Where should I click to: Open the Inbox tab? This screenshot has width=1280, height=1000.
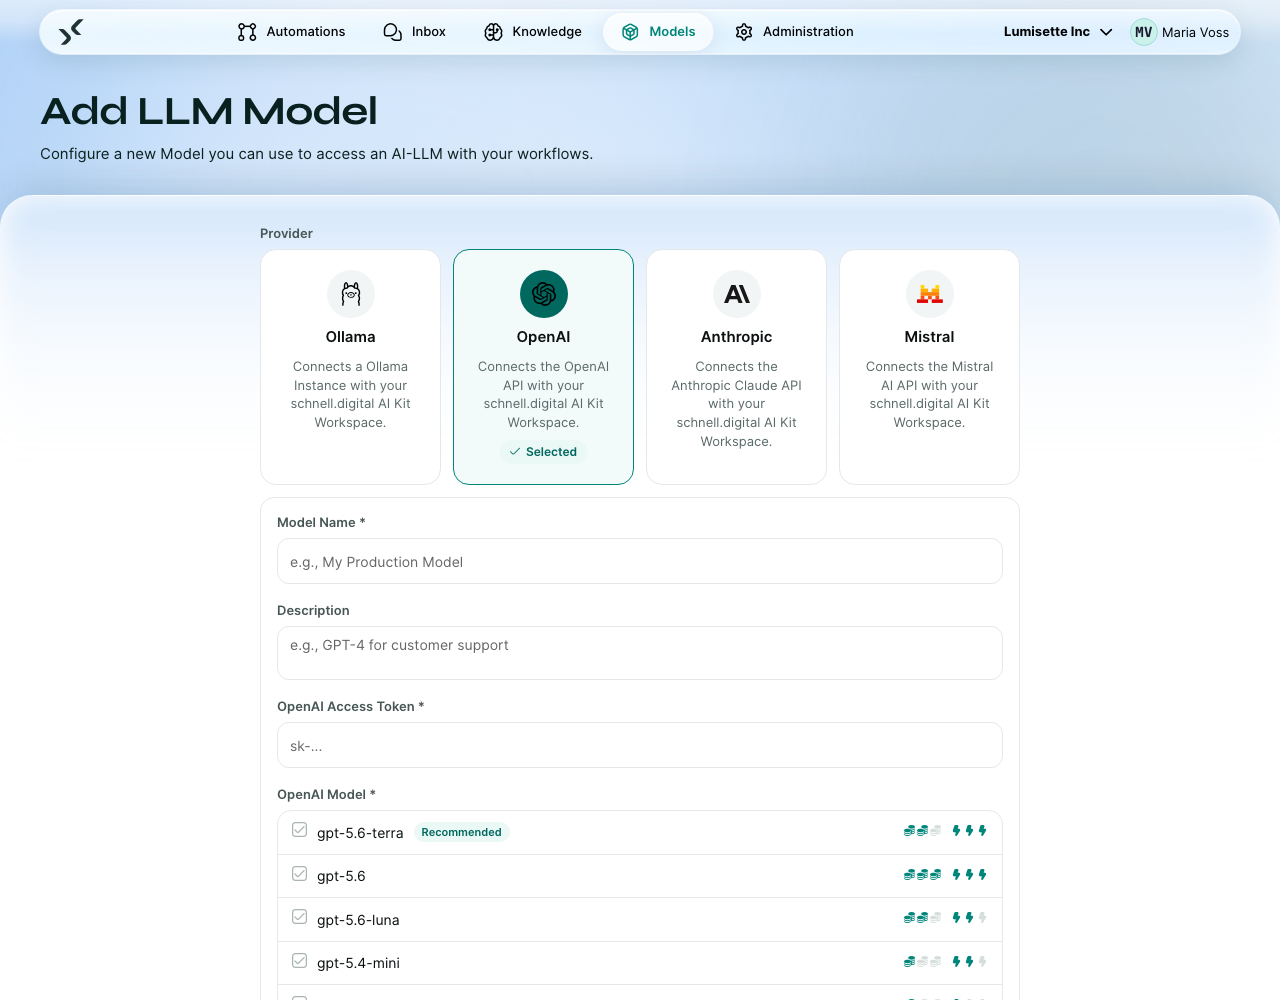tap(414, 32)
